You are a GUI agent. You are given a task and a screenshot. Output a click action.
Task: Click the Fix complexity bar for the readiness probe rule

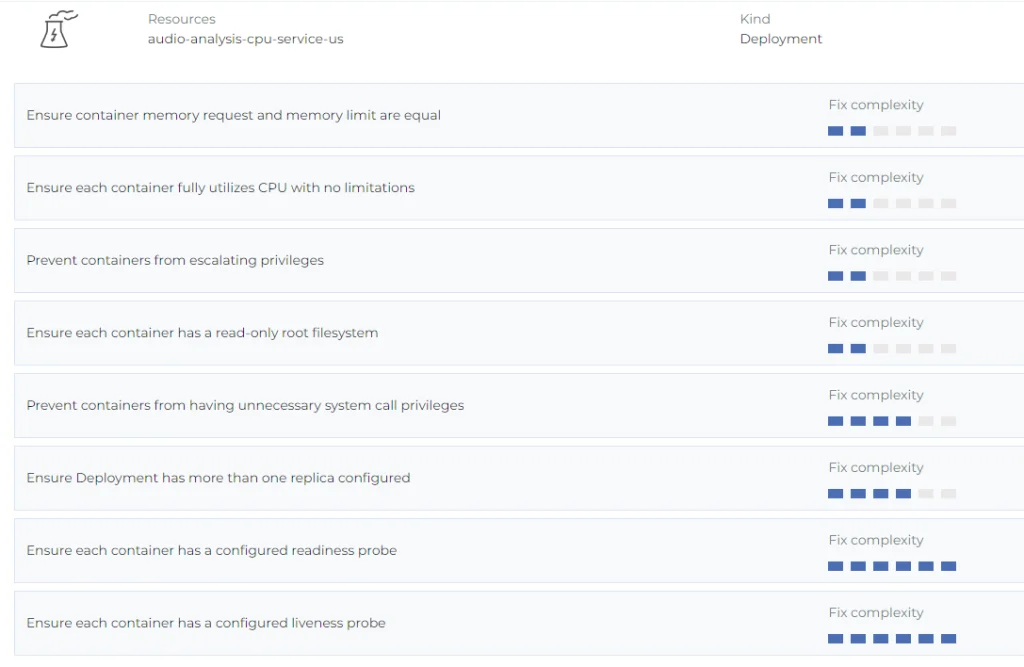pyautogui.click(x=892, y=566)
